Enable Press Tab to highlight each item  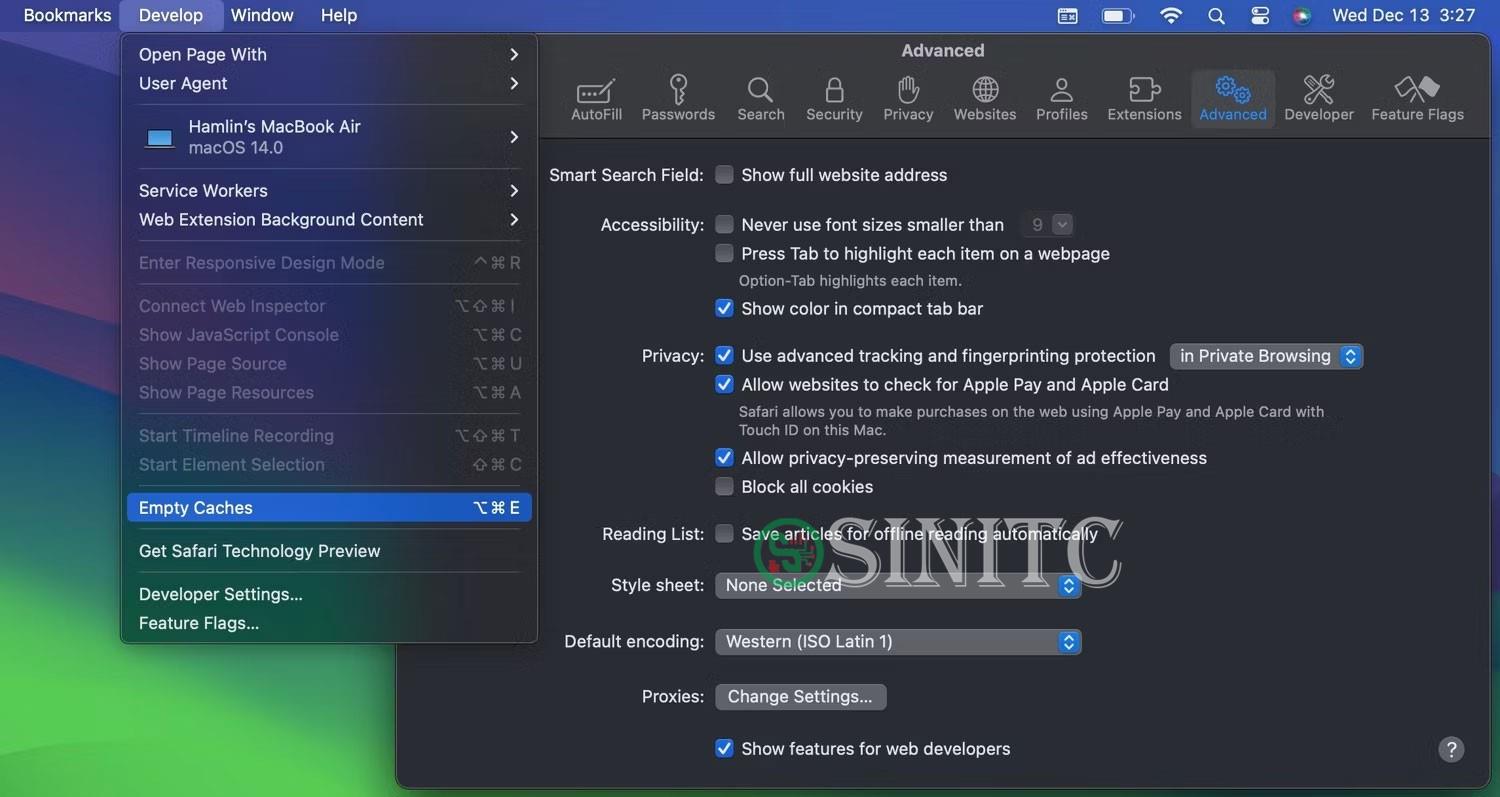(x=724, y=253)
